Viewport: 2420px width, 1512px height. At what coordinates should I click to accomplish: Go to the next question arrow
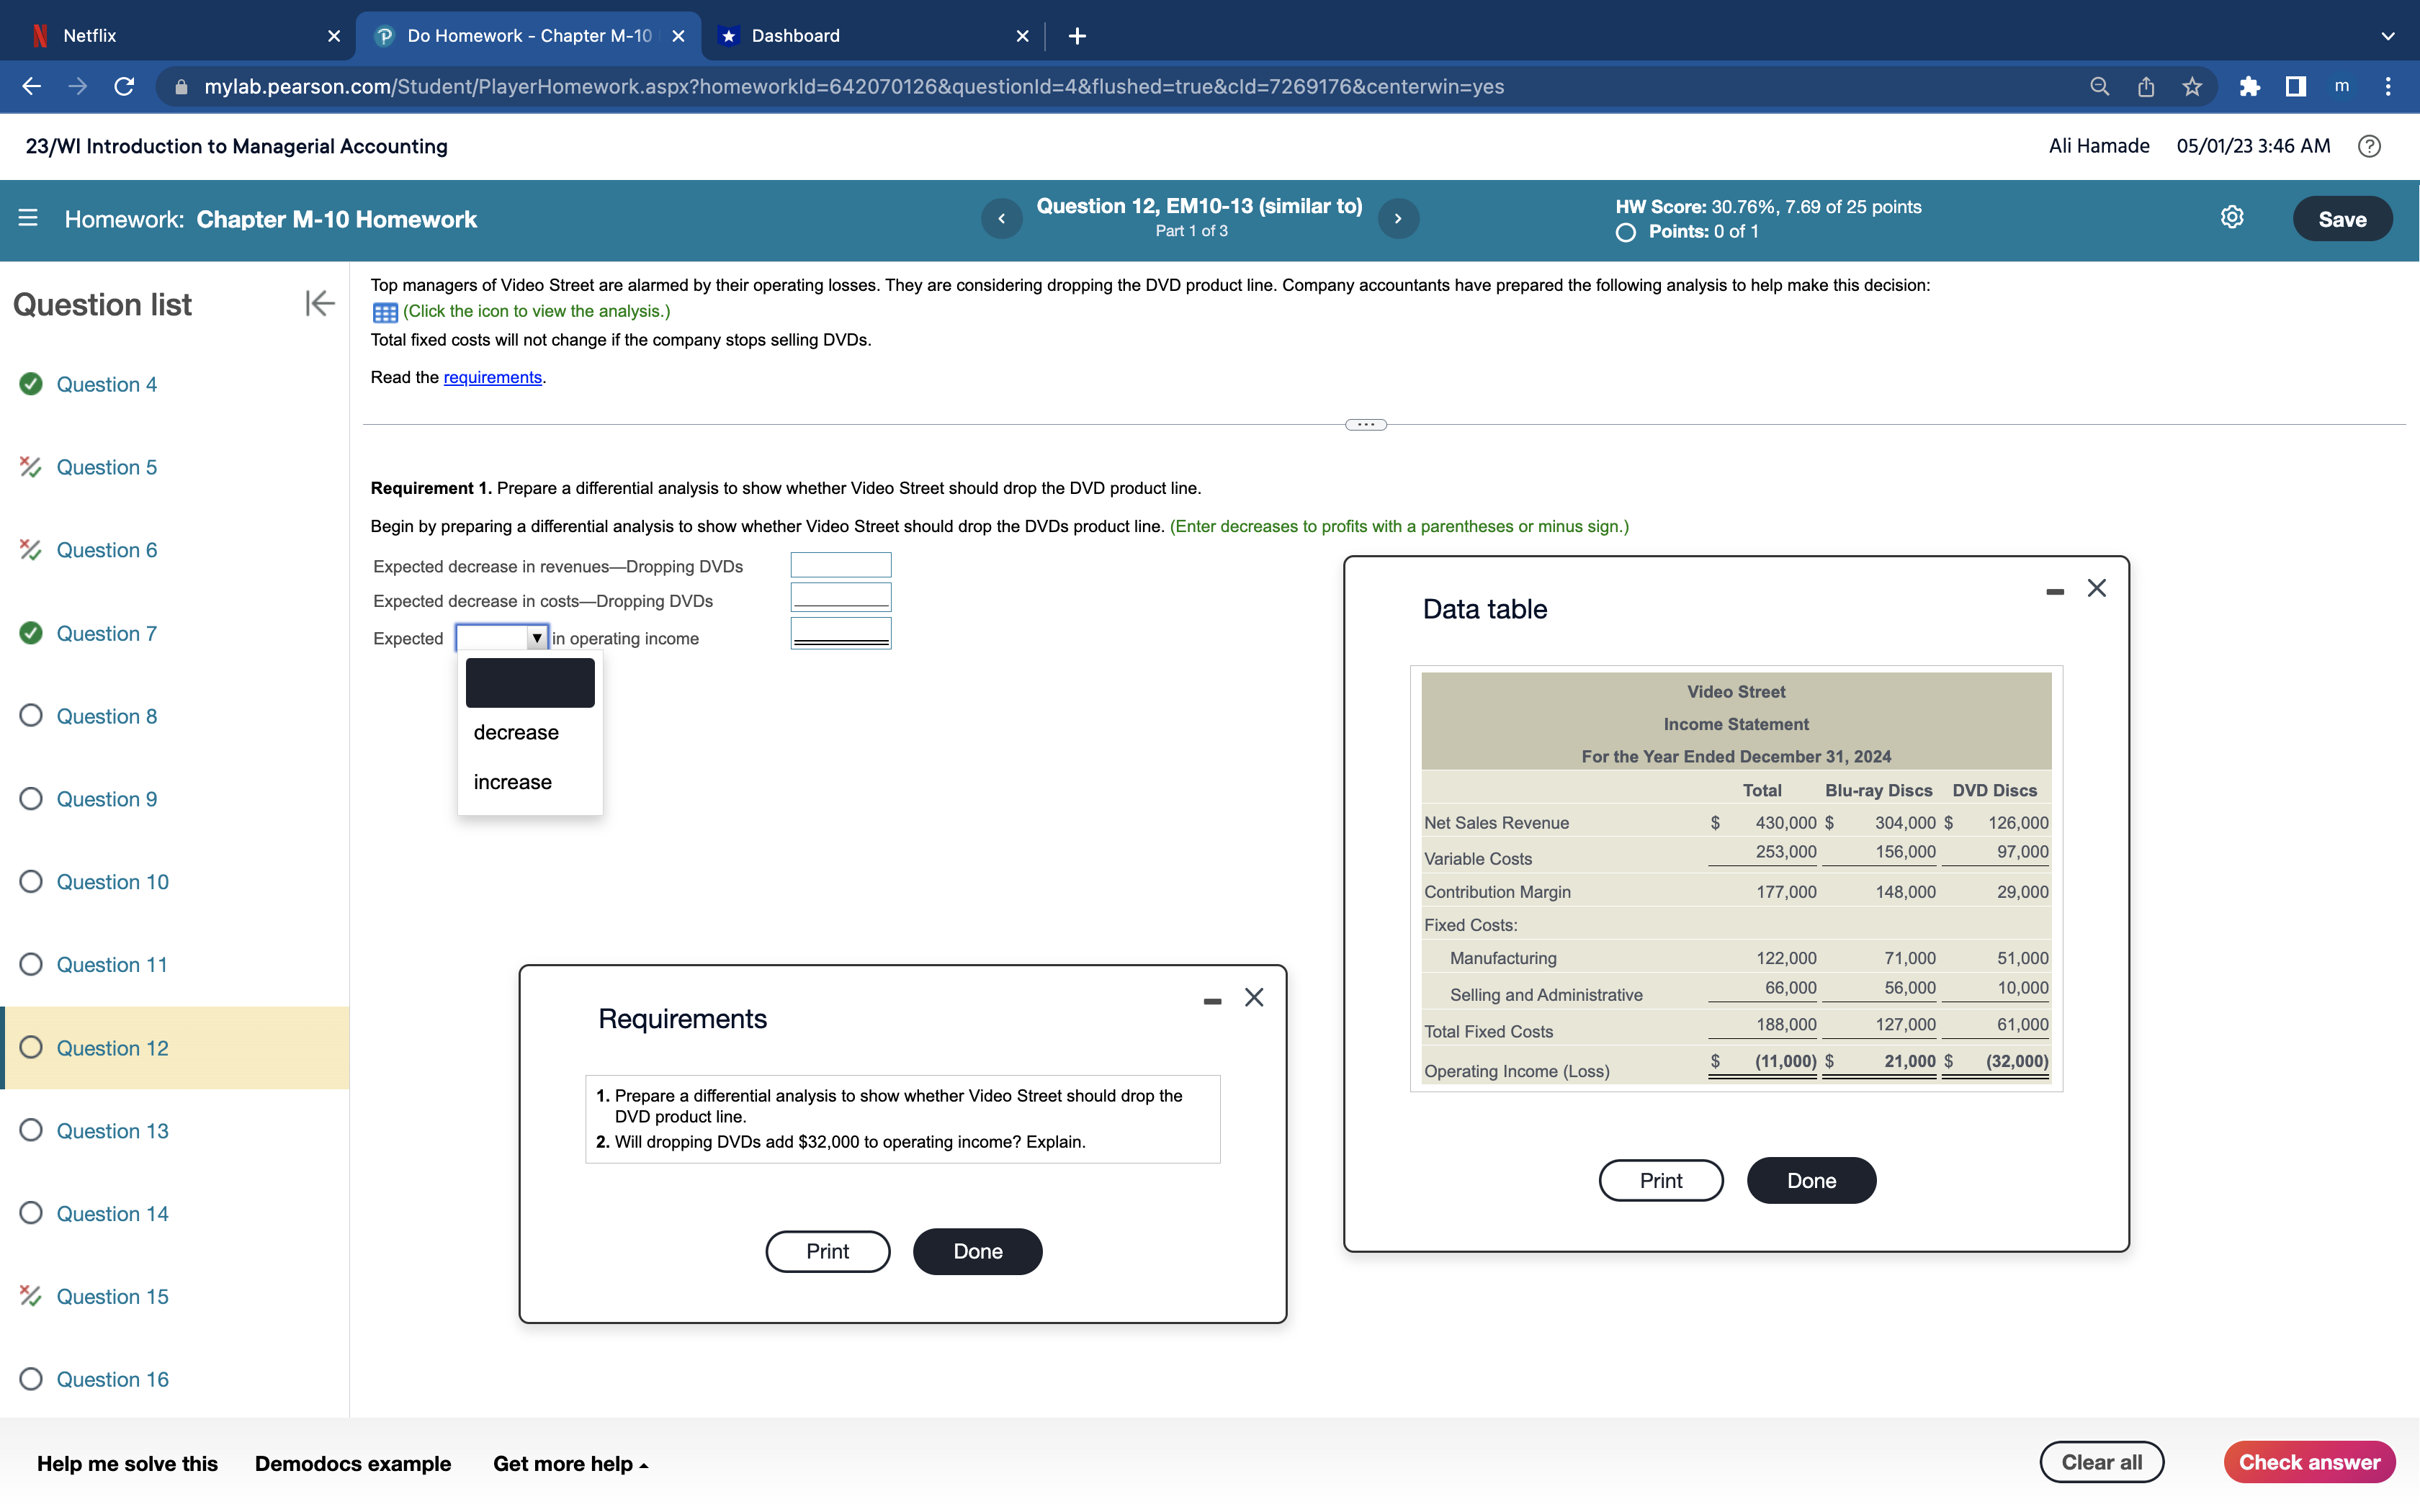pyautogui.click(x=1398, y=218)
